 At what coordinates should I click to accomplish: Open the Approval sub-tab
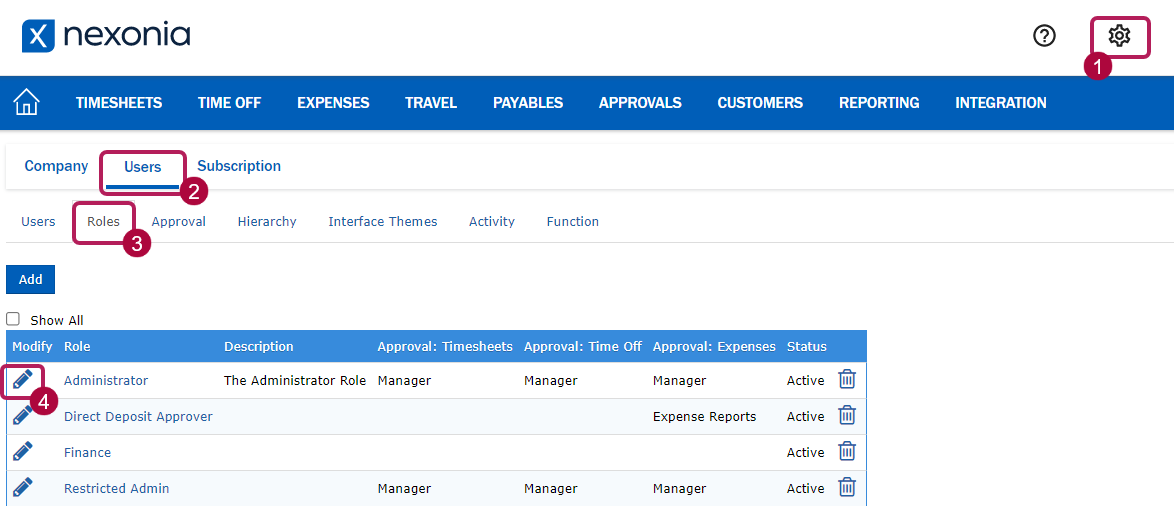point(178,222)
